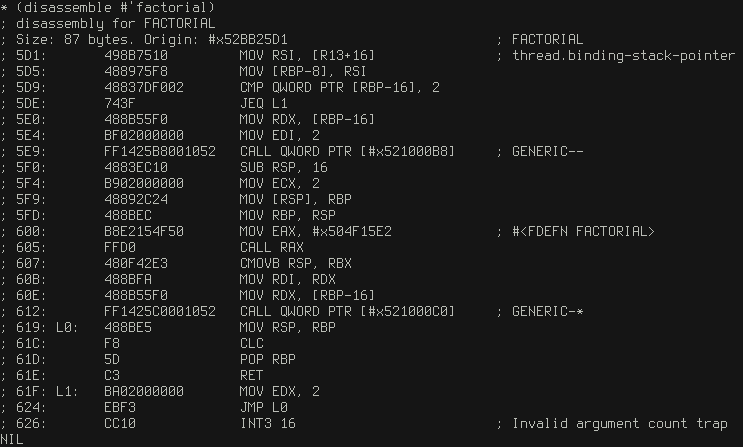Click the thread.binding-stack-pointer comment
The height and width of the screenshot is (447, 743).
pos(624,55)
